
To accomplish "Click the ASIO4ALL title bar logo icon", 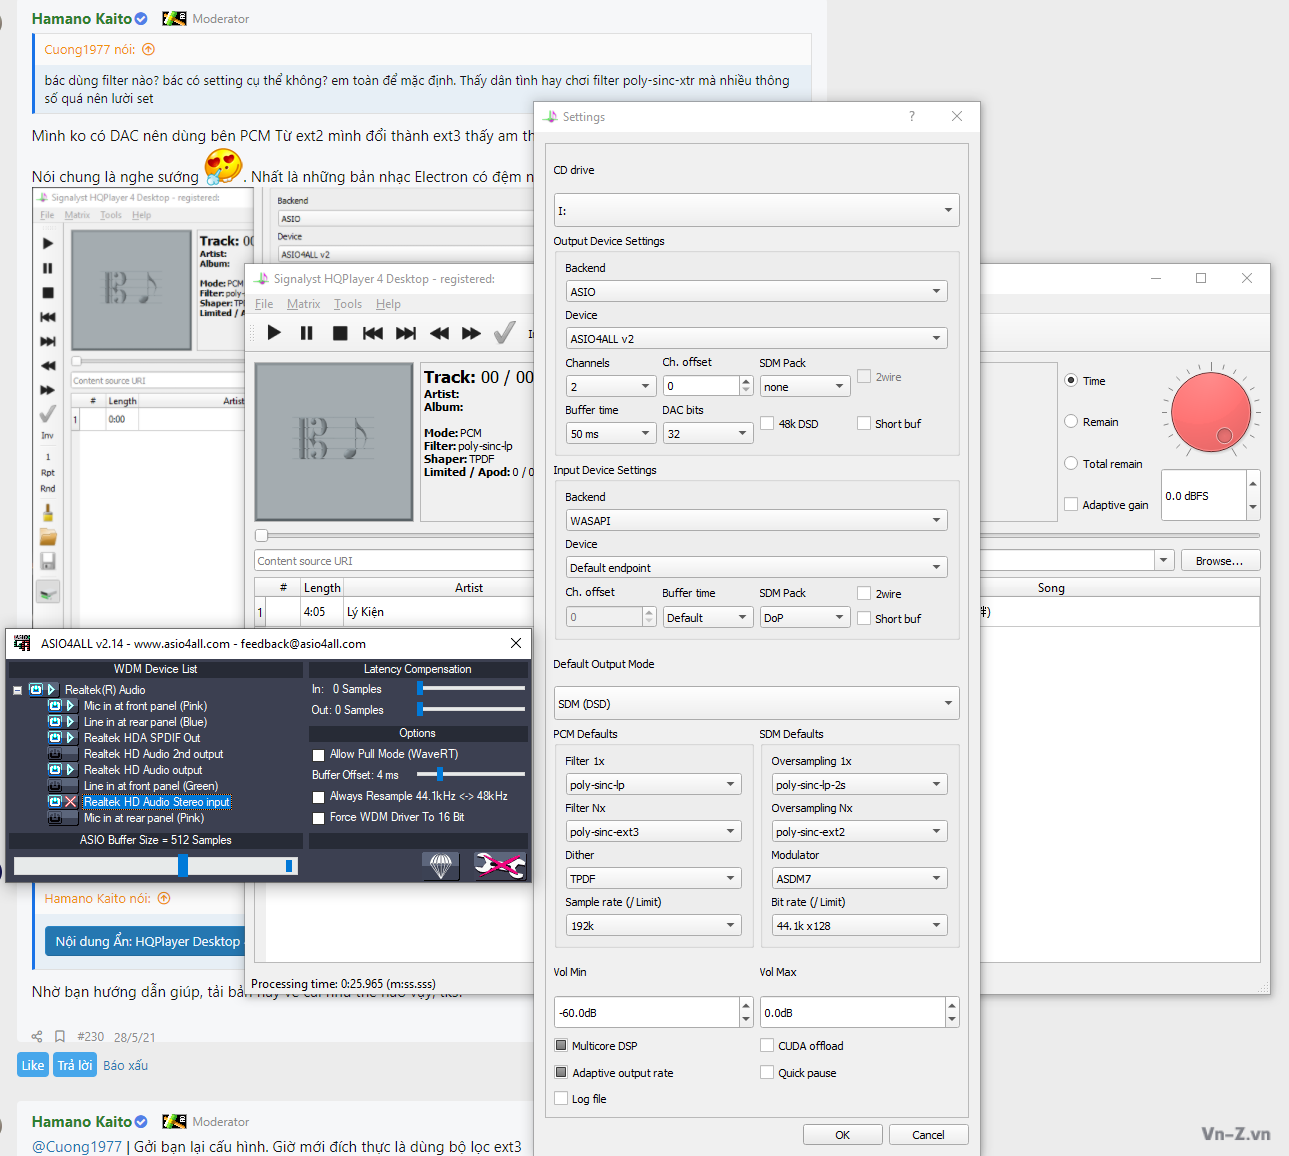I will (x=22, y=643).
